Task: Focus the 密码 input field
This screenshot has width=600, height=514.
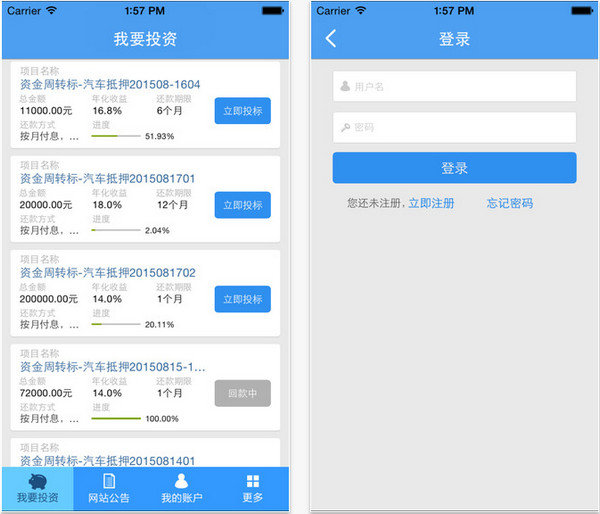Action: [454, 127]
